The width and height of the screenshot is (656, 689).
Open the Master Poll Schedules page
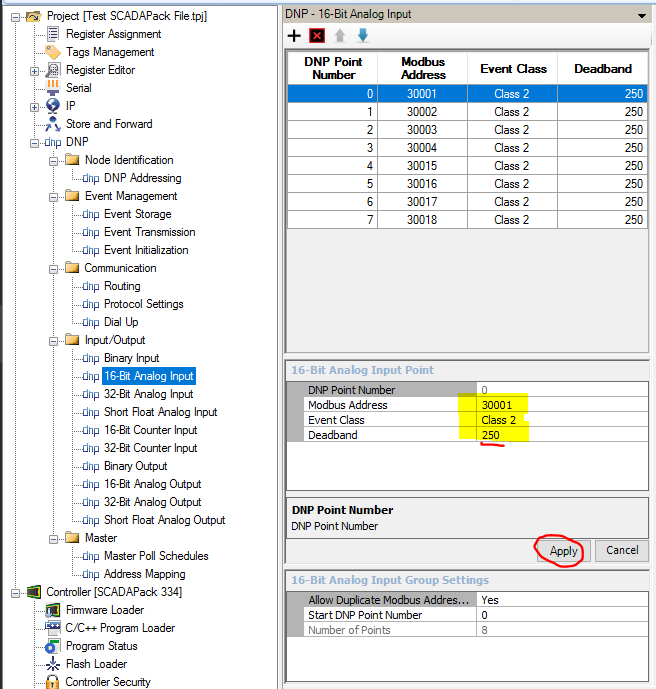(x=156, y=556)
